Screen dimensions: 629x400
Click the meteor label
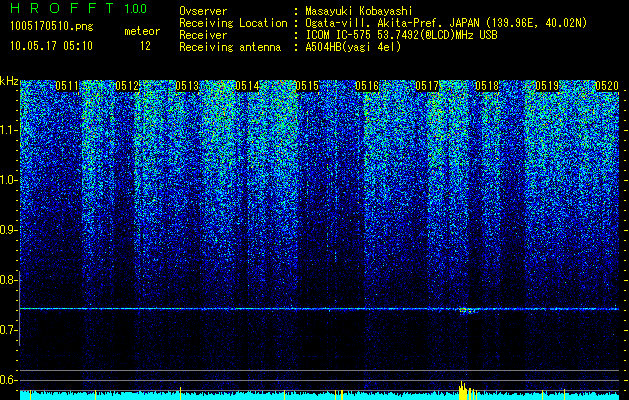[x=142, y=31]
